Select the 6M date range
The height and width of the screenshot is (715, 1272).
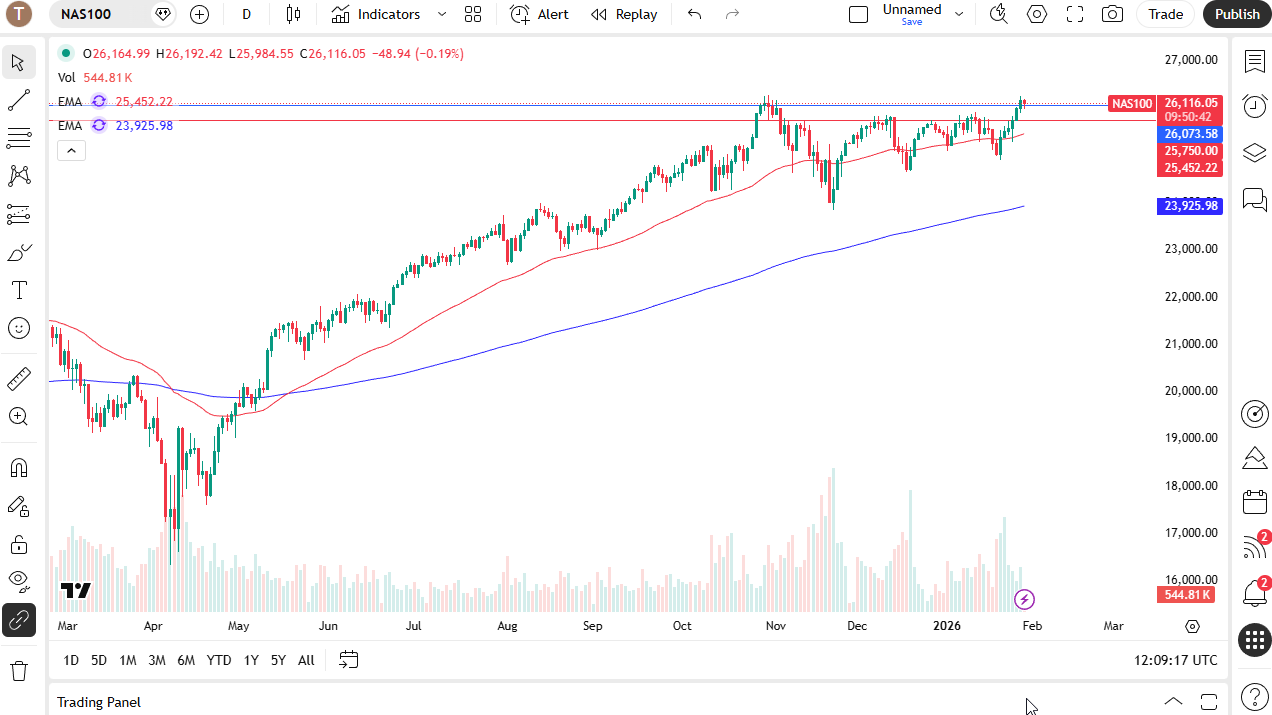(186, 660)
